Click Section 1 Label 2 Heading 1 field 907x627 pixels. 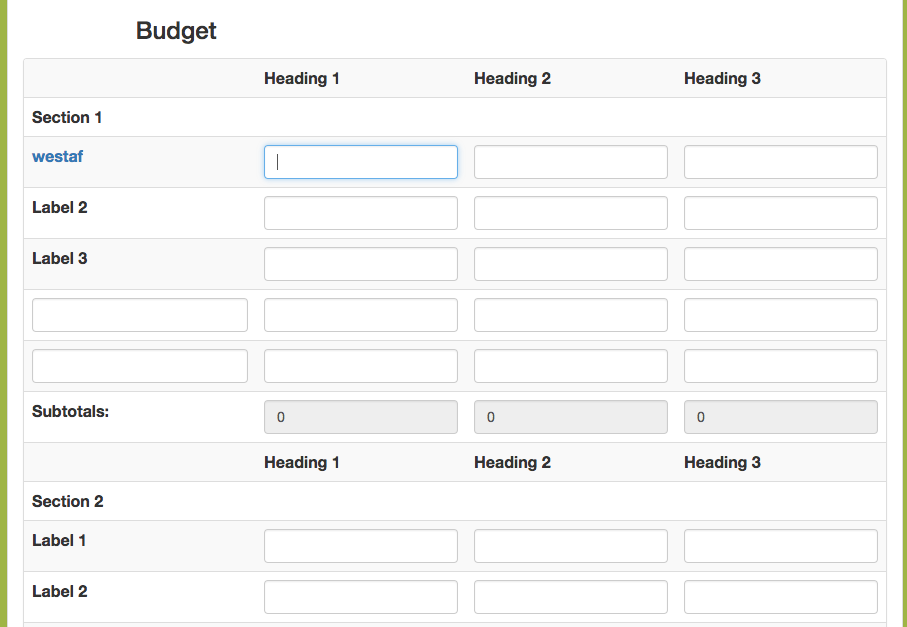click(x=361, y=213)
